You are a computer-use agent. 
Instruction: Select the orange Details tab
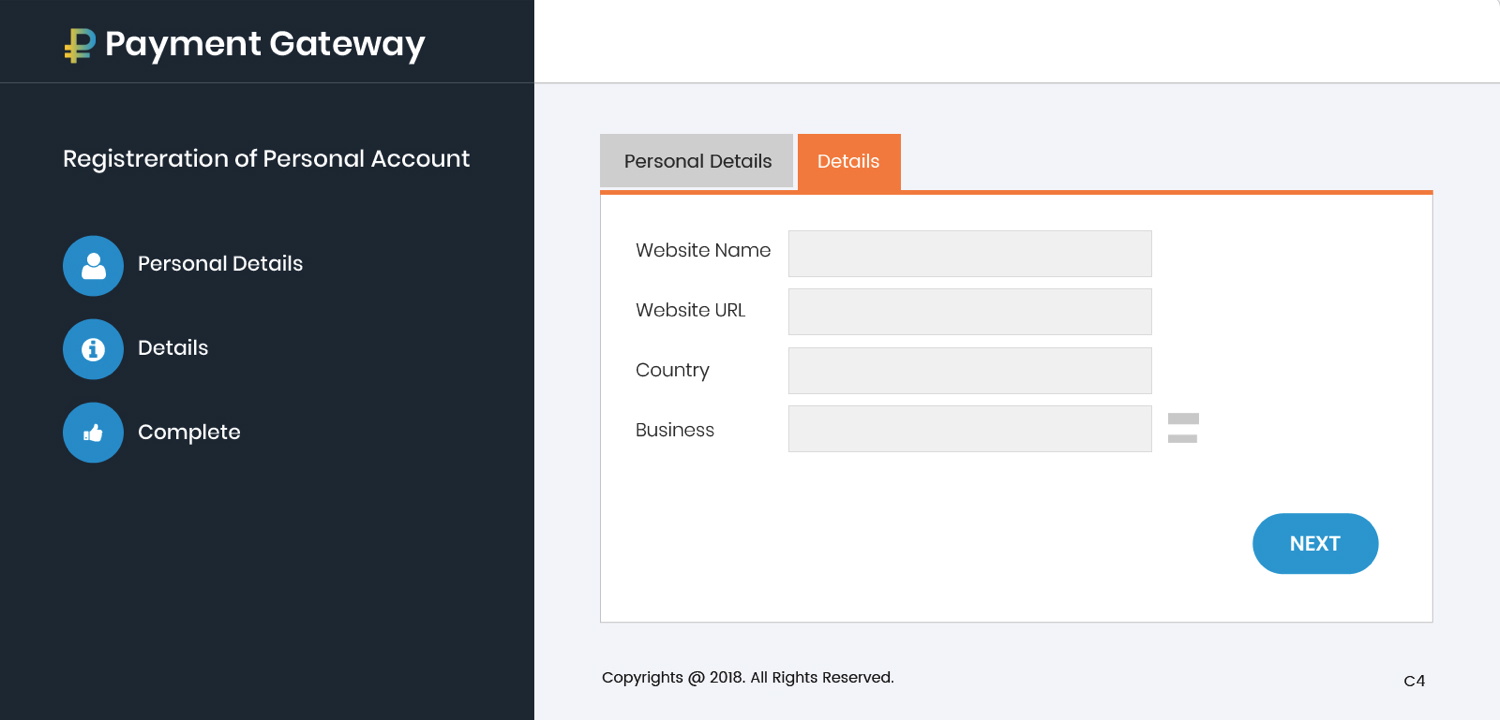point(848,161)
